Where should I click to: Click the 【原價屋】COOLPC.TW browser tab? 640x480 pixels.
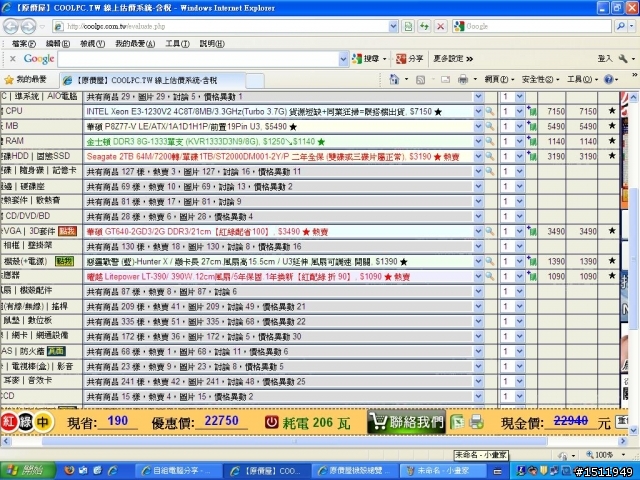coord(152,80)
